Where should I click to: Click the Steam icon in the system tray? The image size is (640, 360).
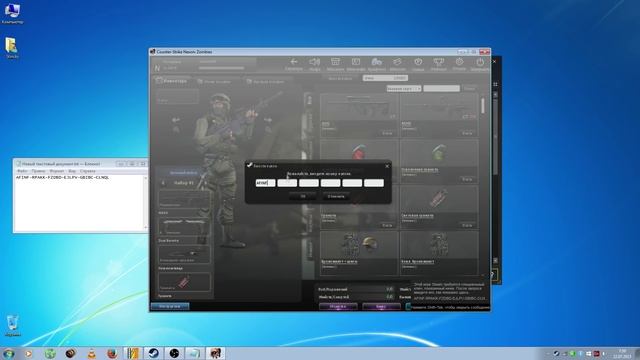click(556, 353)
